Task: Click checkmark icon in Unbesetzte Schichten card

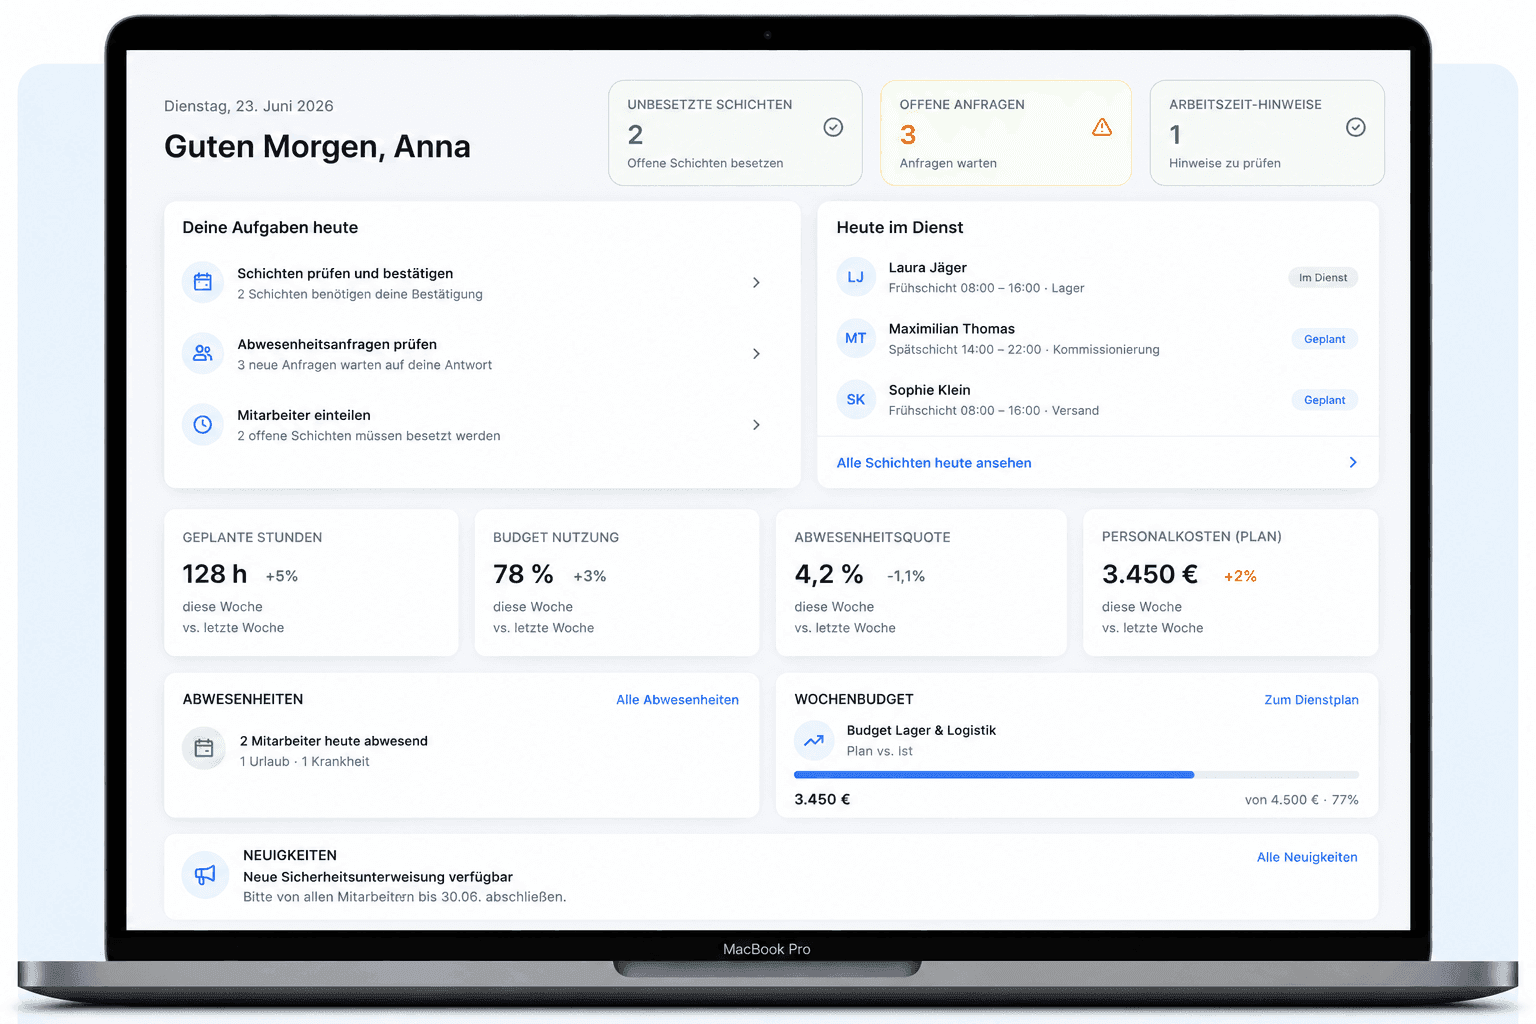Action: pos(833,127)
